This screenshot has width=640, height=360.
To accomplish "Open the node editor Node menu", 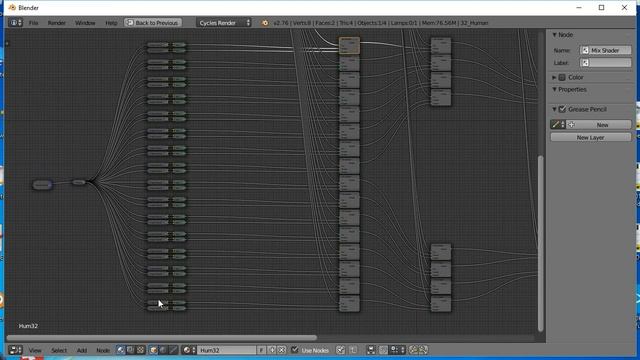I will (x=103, y=350).
